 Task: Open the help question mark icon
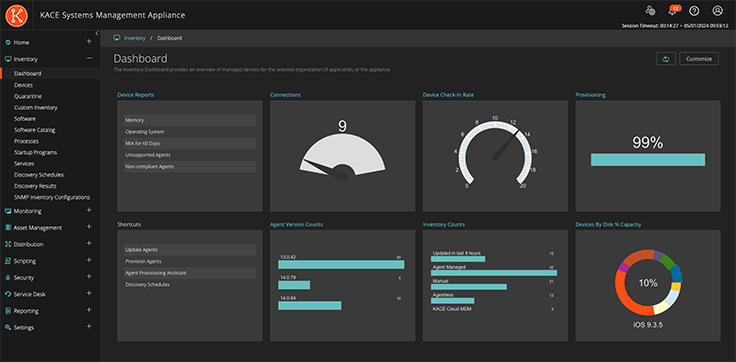click(694, 11)
